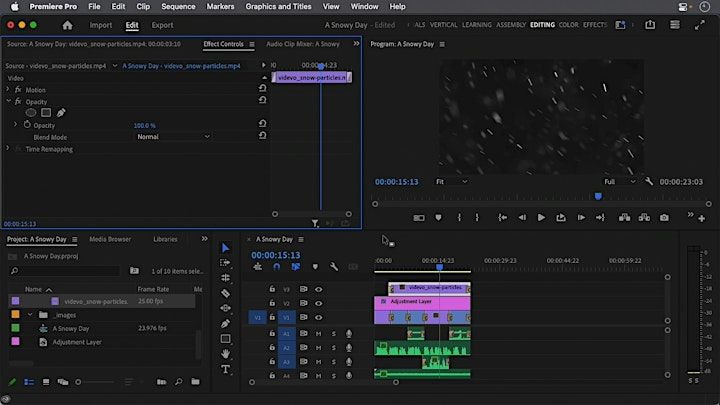Expand the Motion effect properties

[x=8, y=89]
